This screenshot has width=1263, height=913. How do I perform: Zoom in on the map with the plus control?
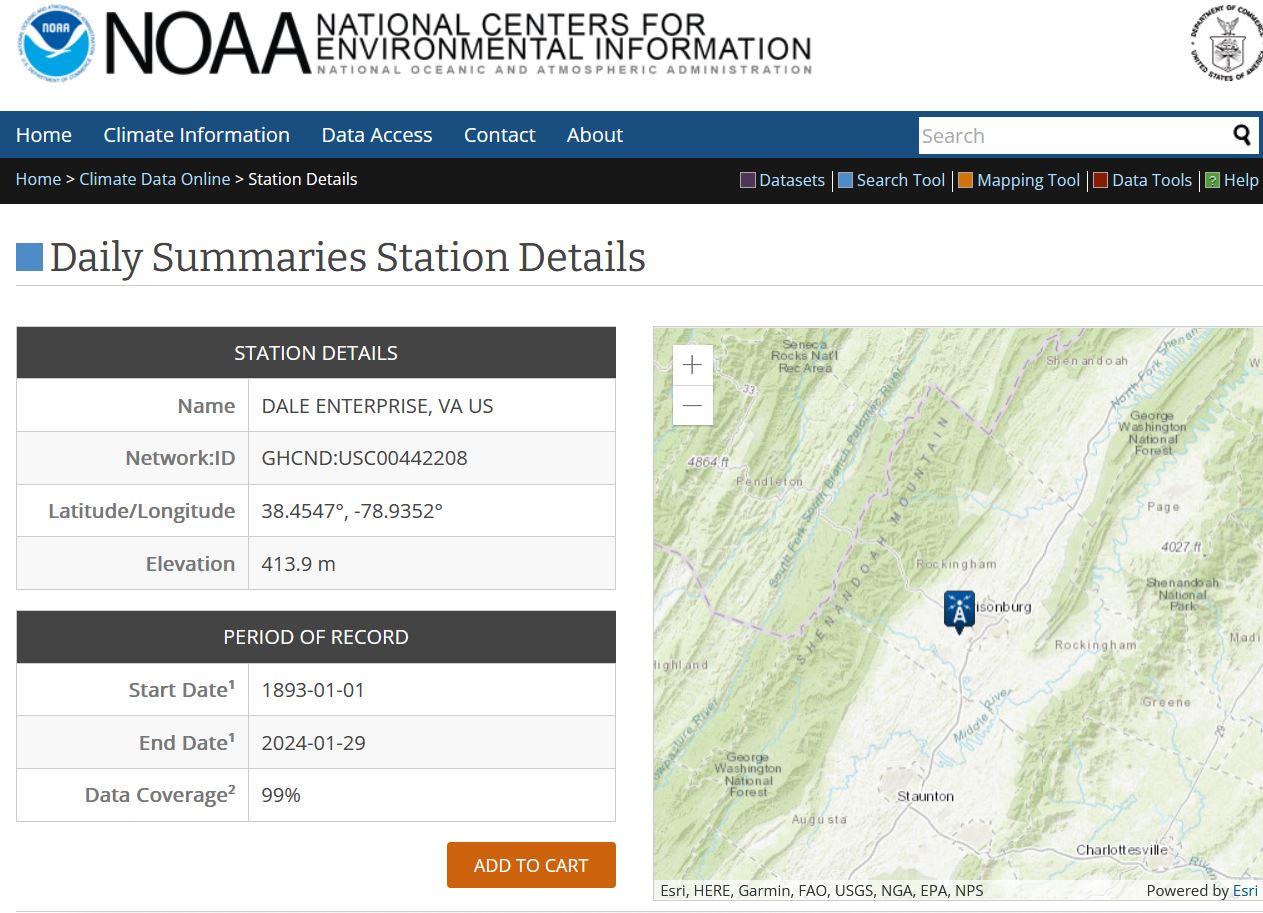coord(692,365)
